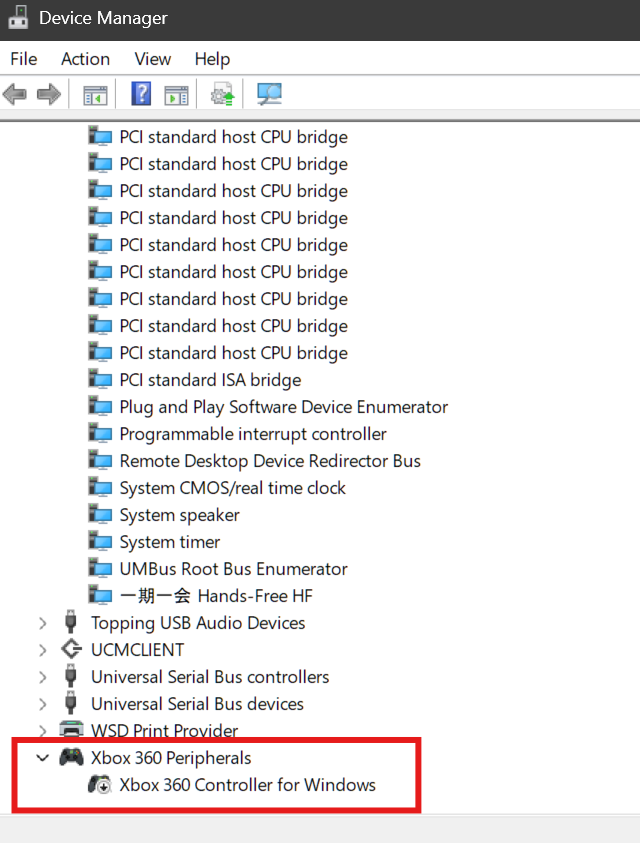This screenshot has width=640, height=843.
Task: Collapse the Xbox 360 Peripherals category
Action: pyautogui.click(x=42, y=758)
